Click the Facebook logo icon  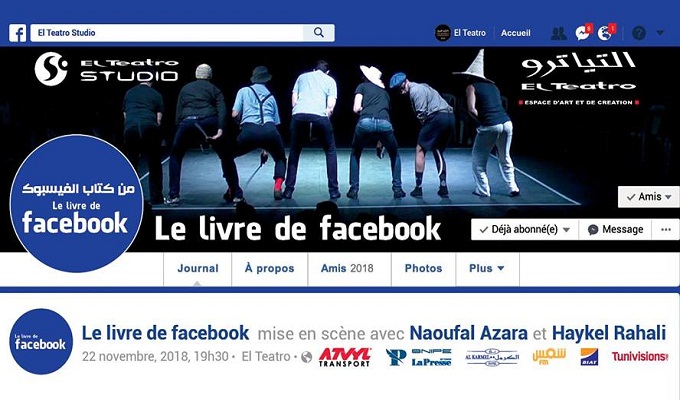pyautogui.click(x=18, y=33)
